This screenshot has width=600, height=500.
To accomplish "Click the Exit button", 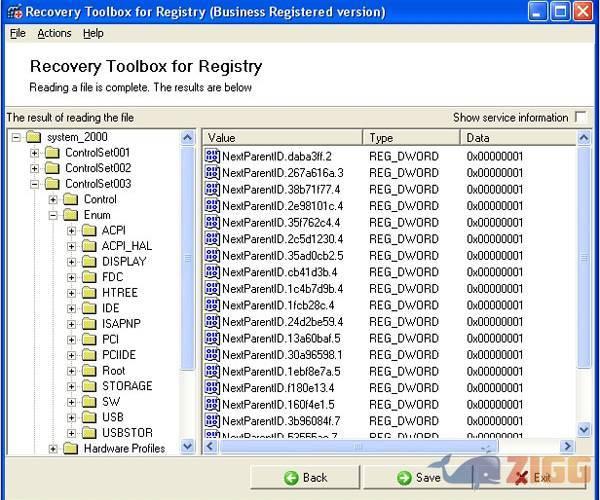I will [531, 477].
